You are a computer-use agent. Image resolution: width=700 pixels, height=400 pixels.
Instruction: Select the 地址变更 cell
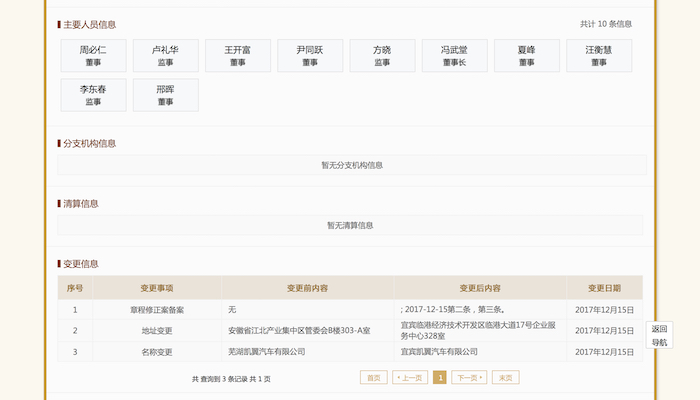click(x=157, y=331)
